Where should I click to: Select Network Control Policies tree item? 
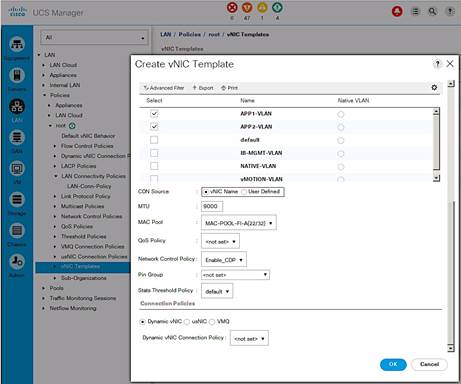[91, 216]
